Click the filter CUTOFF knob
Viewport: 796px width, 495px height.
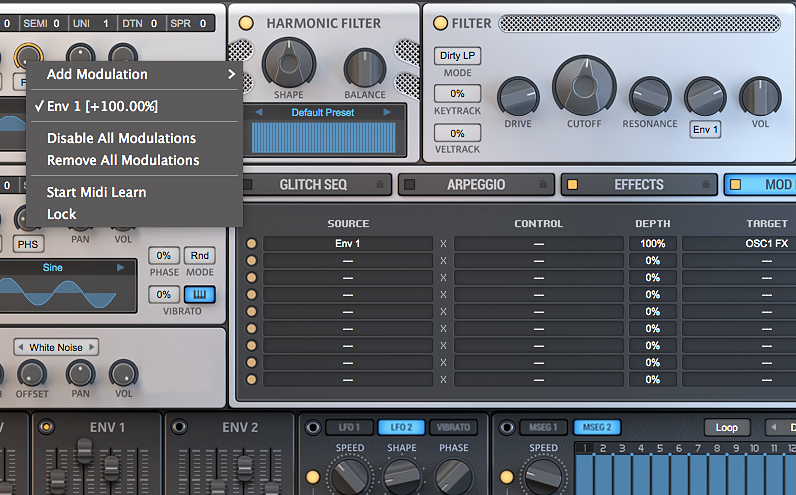584,86
